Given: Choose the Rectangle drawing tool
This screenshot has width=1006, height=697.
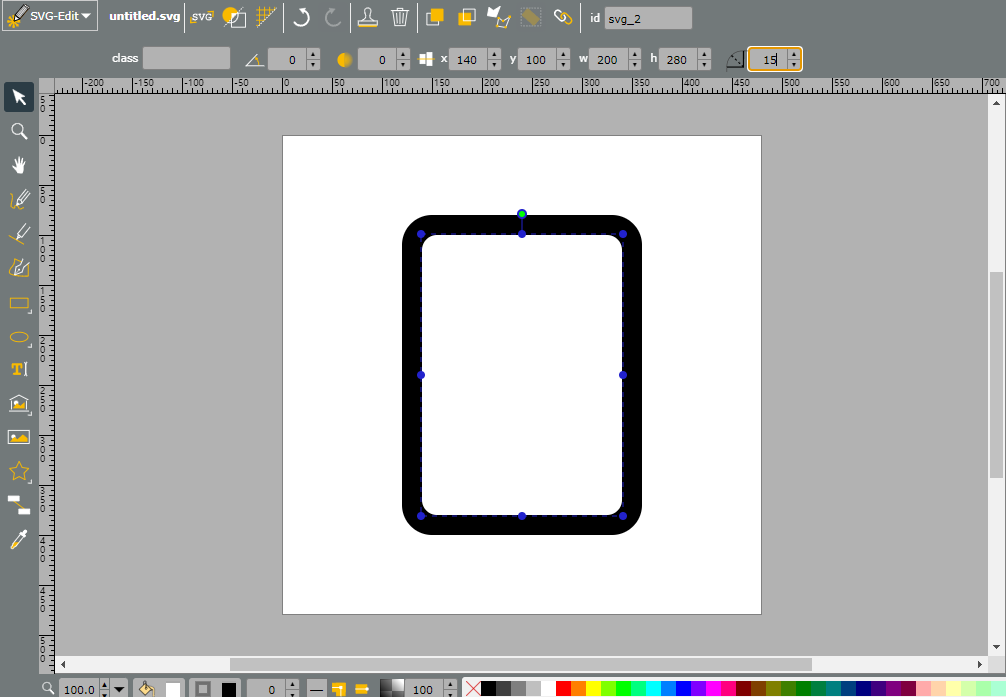Looking at the screenshot, I should point(19,303).
